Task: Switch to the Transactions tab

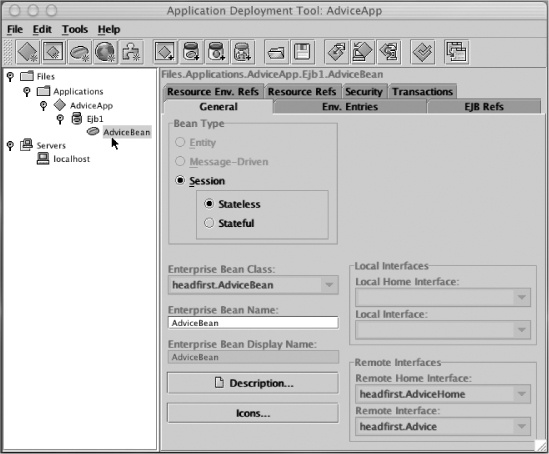Action: tap(423, 91)
